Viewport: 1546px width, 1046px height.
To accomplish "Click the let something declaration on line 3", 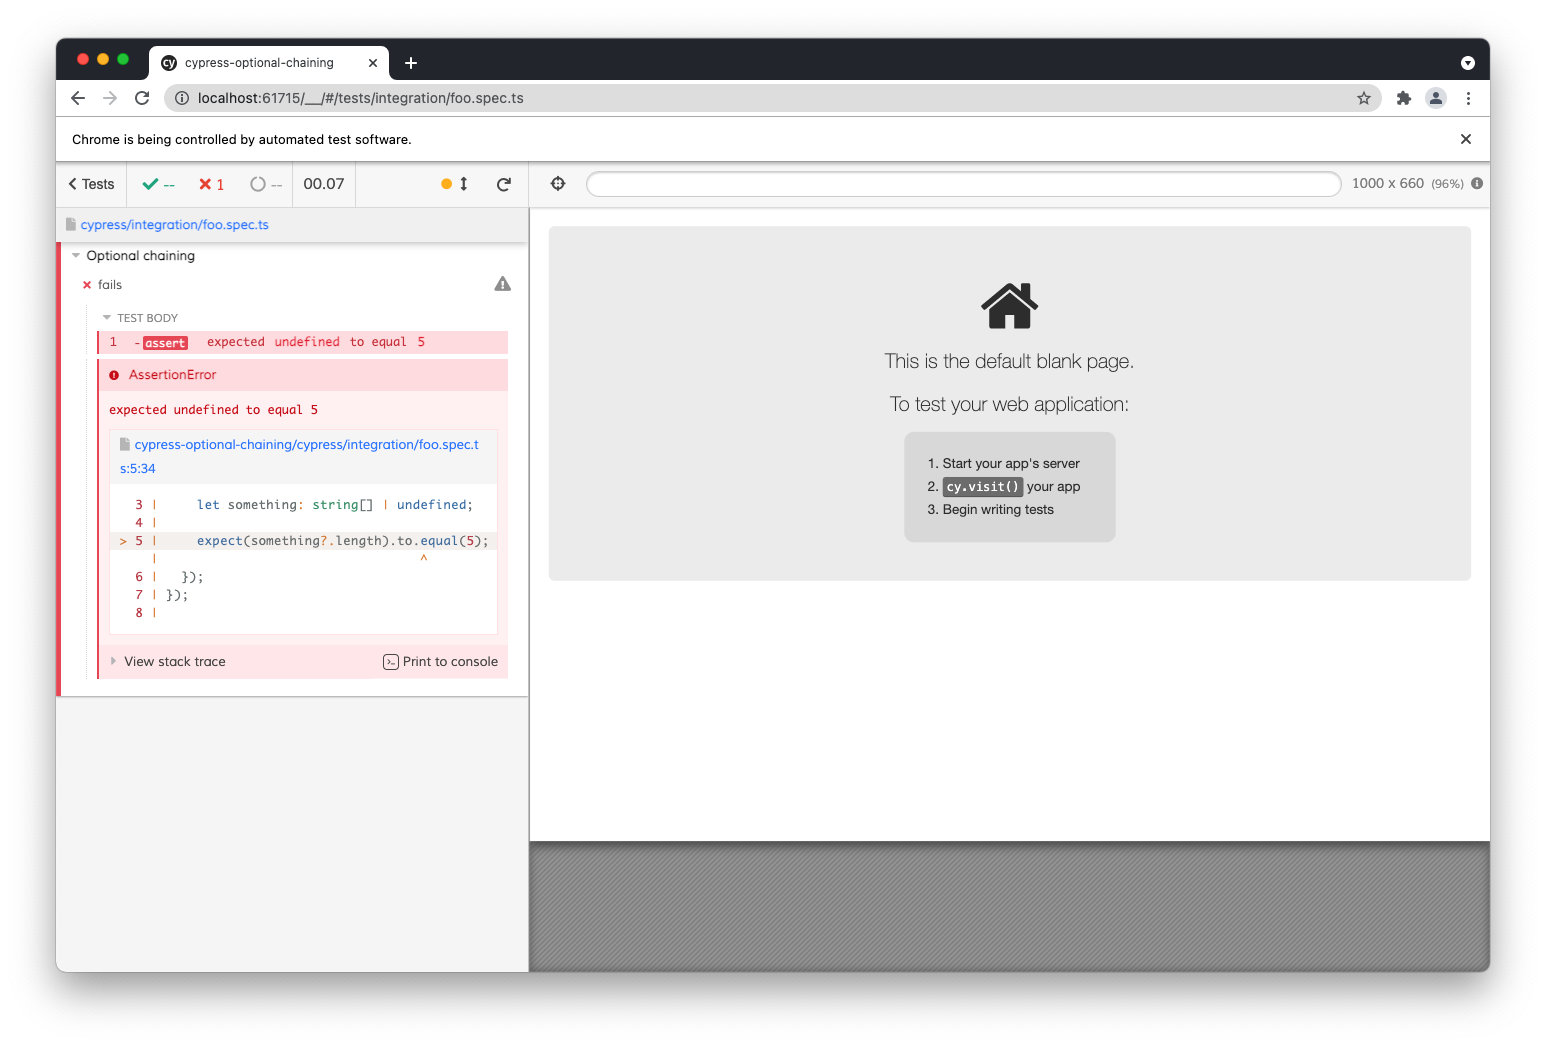I will [x=335, y=505].
